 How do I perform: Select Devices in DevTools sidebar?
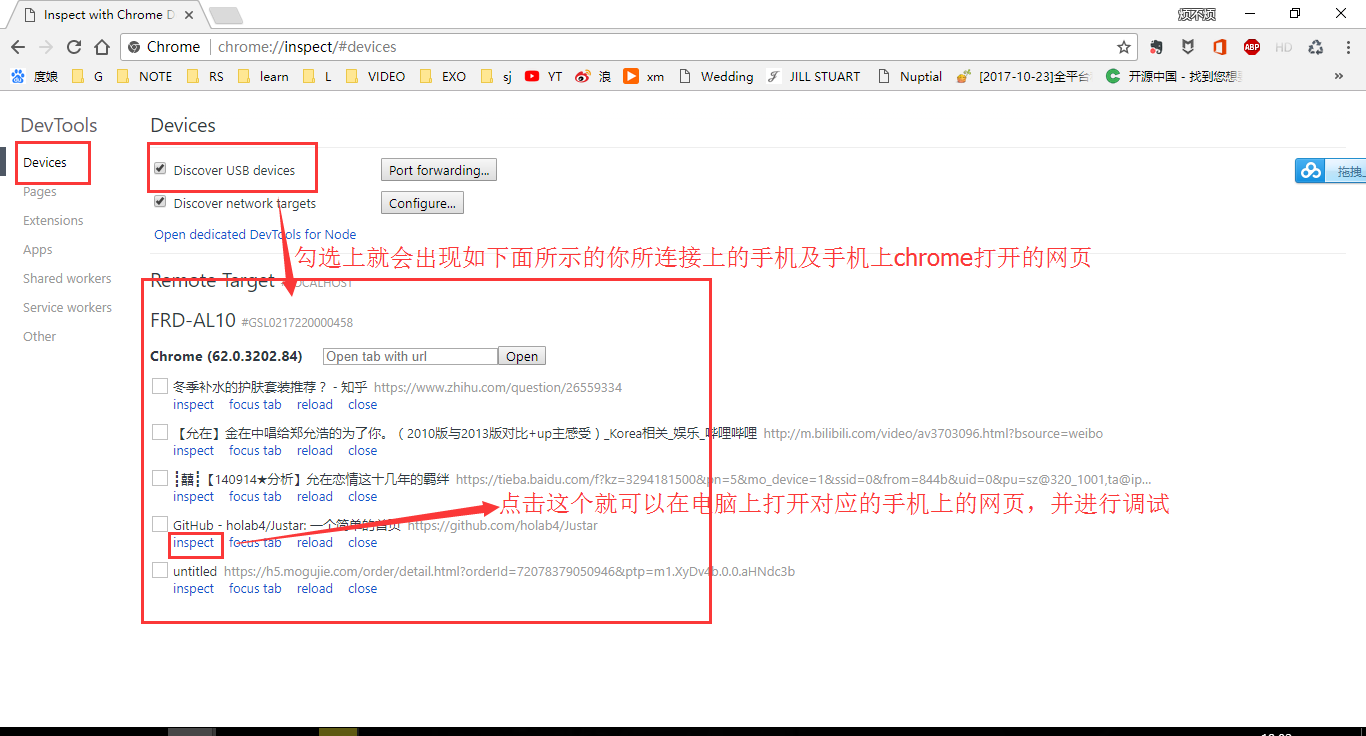click(x=45, y=162)
